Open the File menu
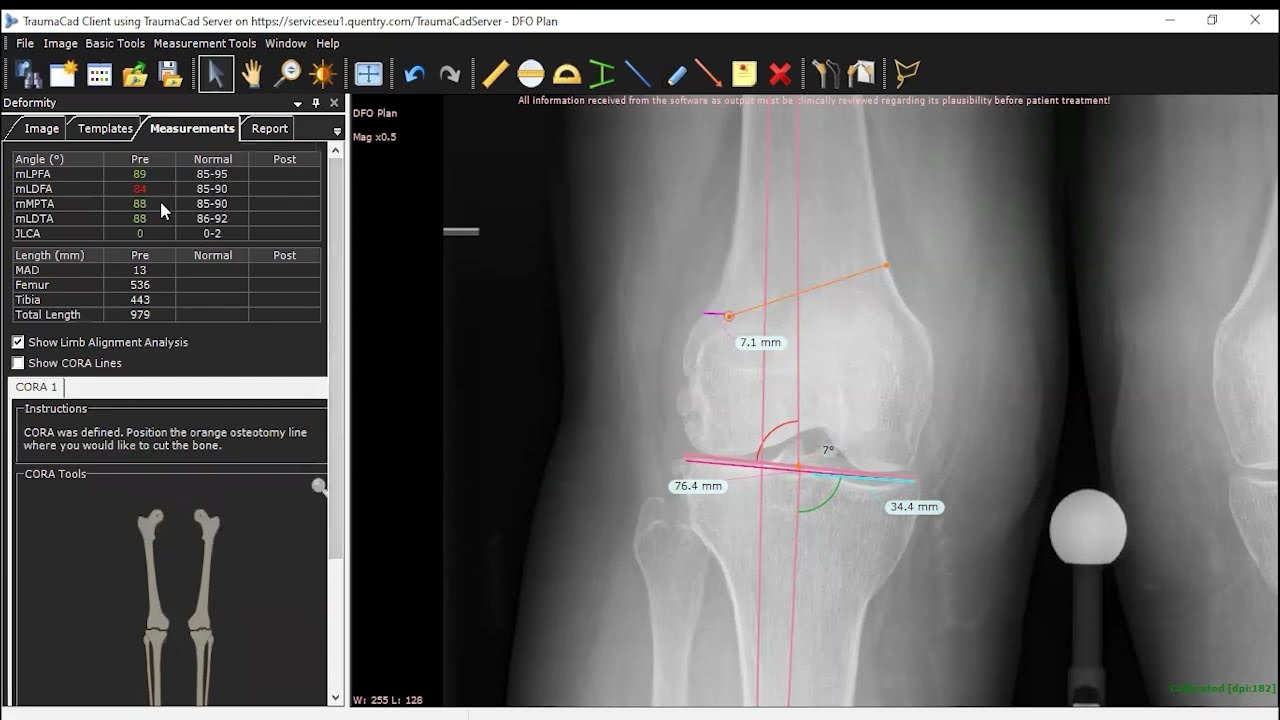Viewport: 1280px width, 720px height. [25, 43]
